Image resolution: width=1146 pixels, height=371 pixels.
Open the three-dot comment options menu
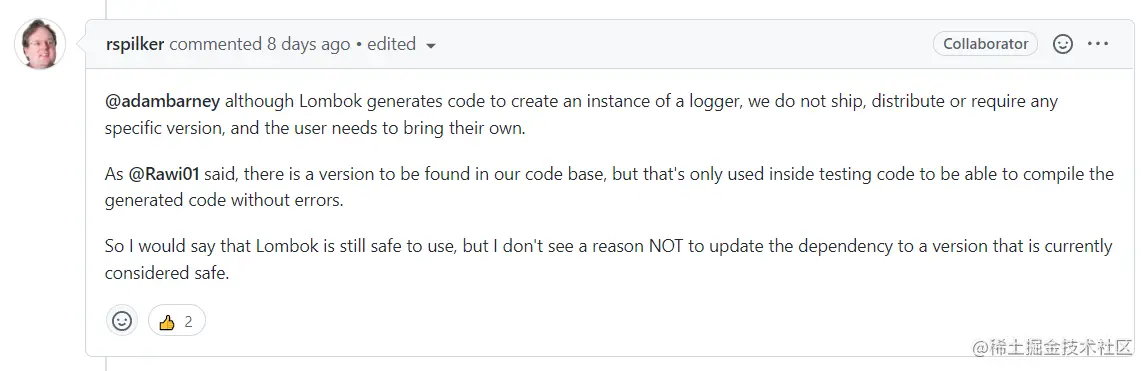coord(1098,44)
